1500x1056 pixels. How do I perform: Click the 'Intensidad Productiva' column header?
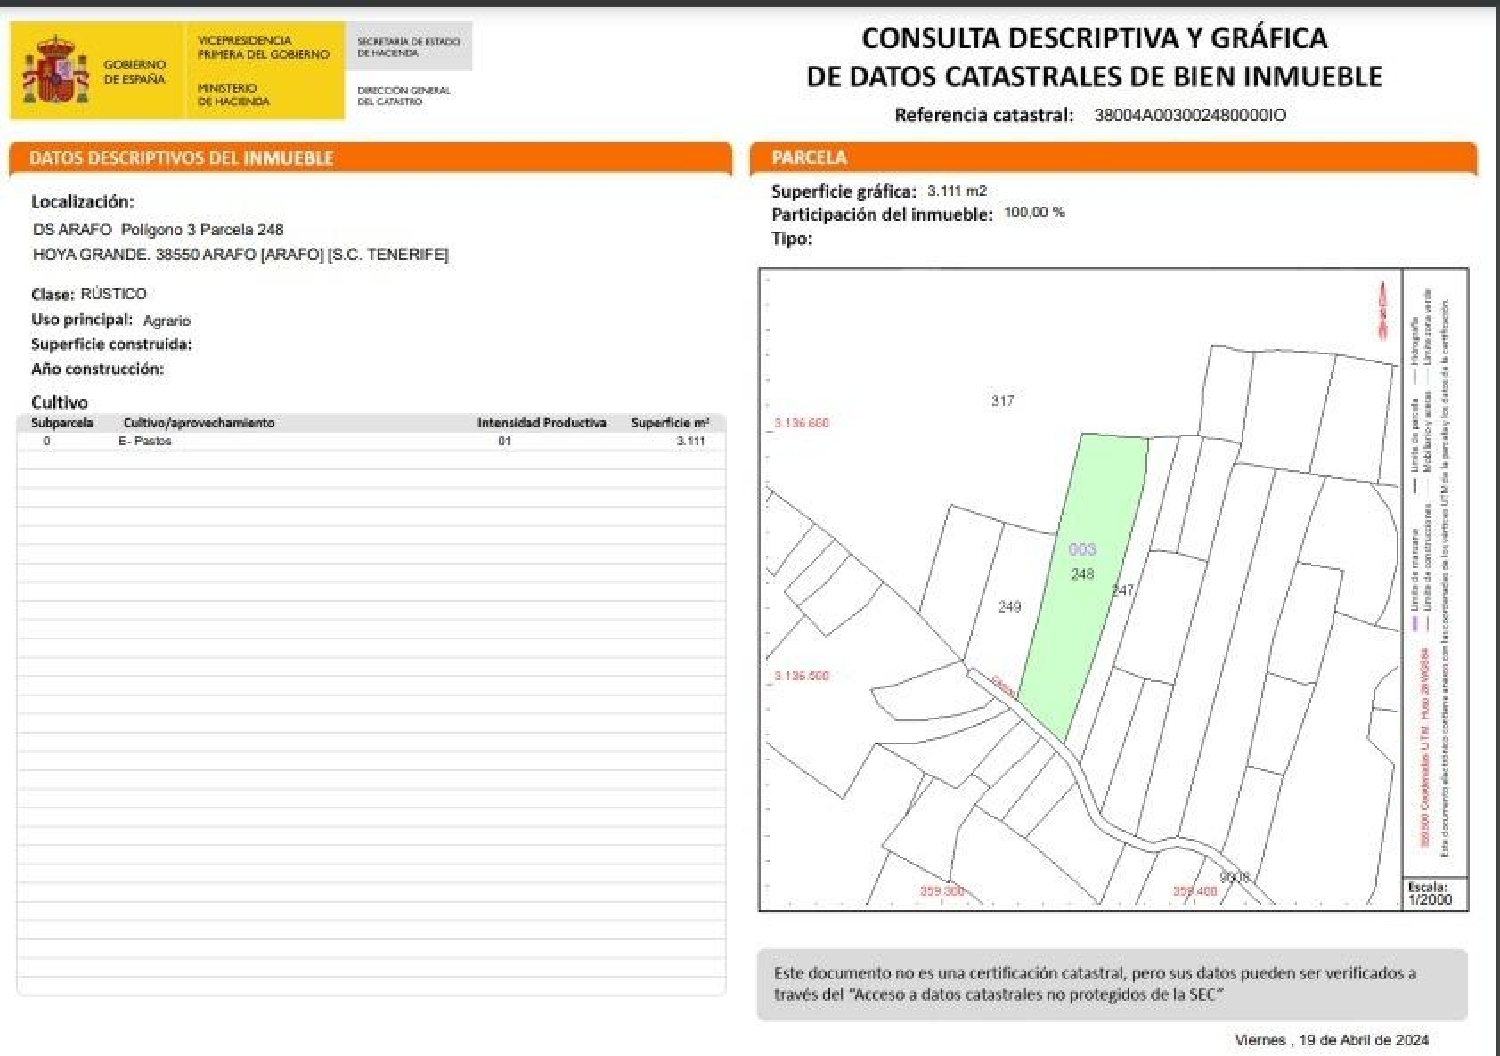pos(541,423)
